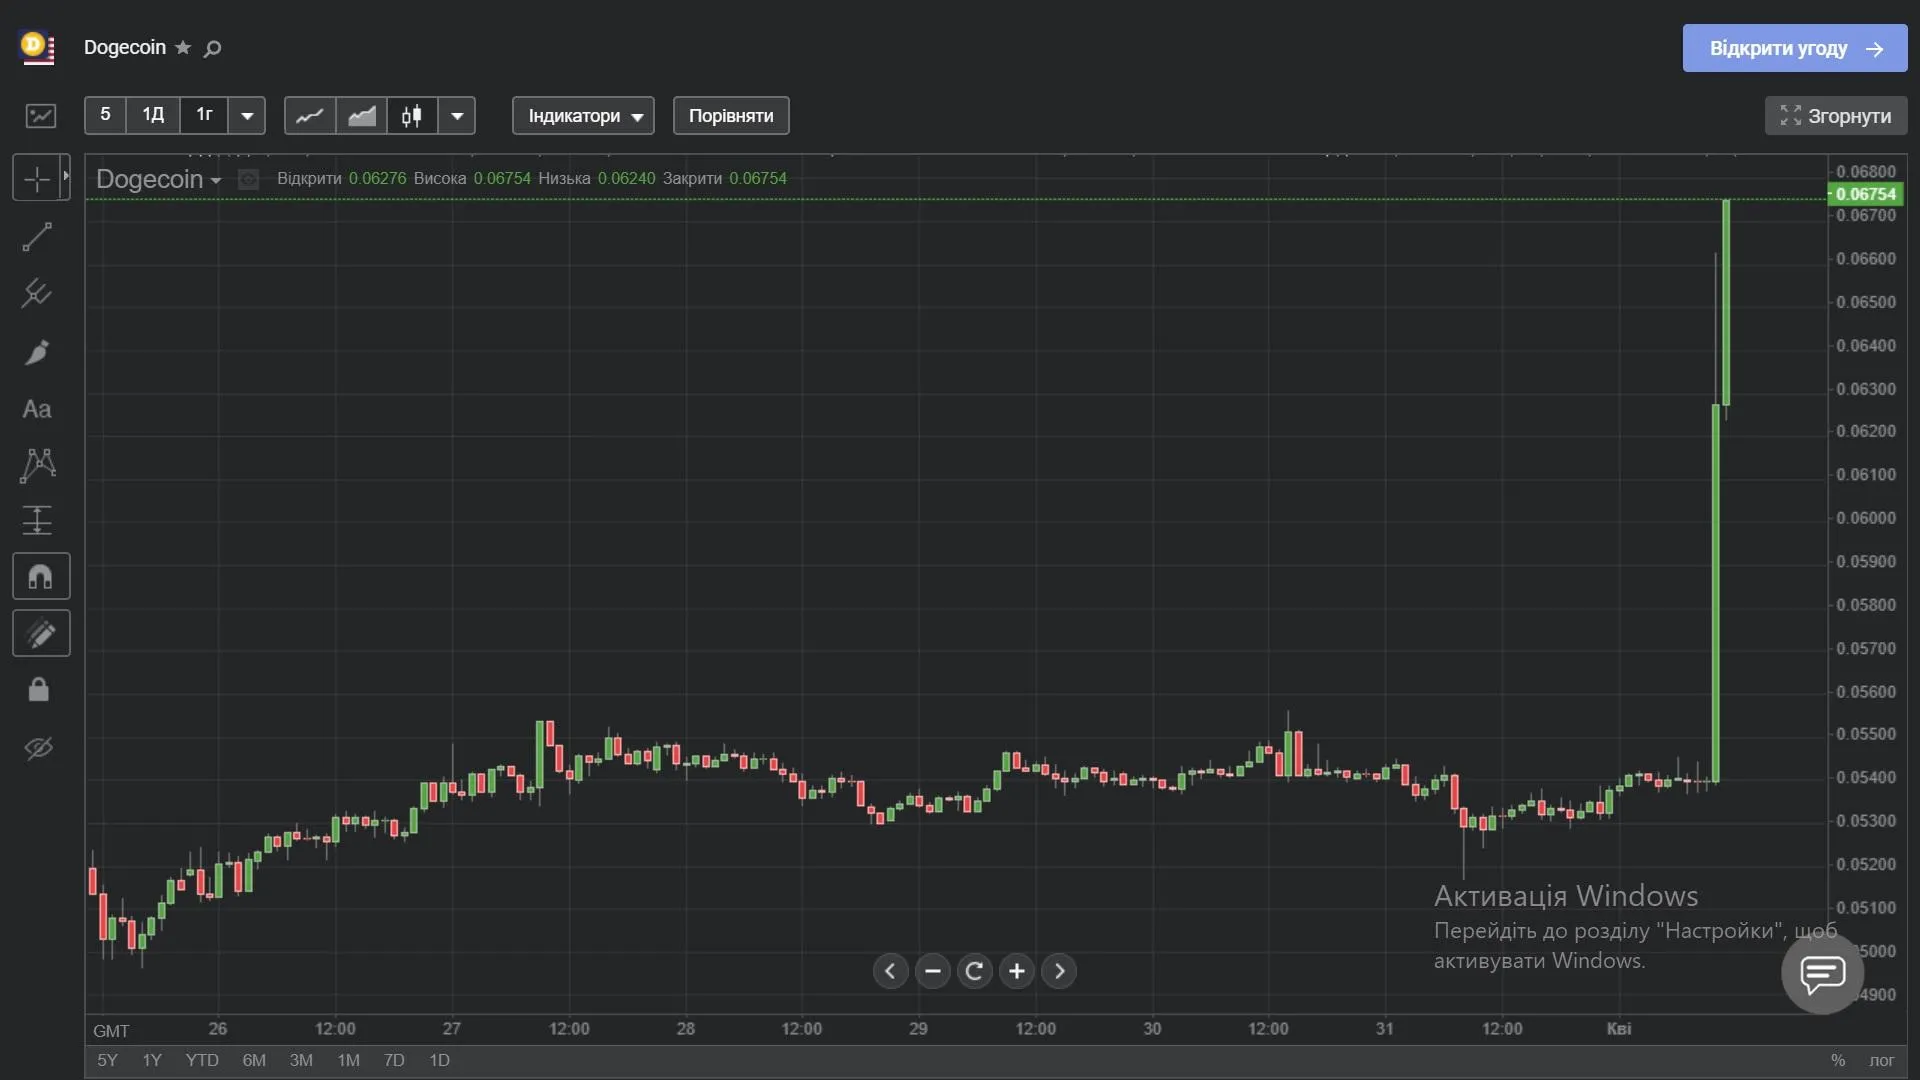The width and height of the screenshot is (1920, 1080).
Task: Select the measurement and projection tool
Action: tap(37, 520)
